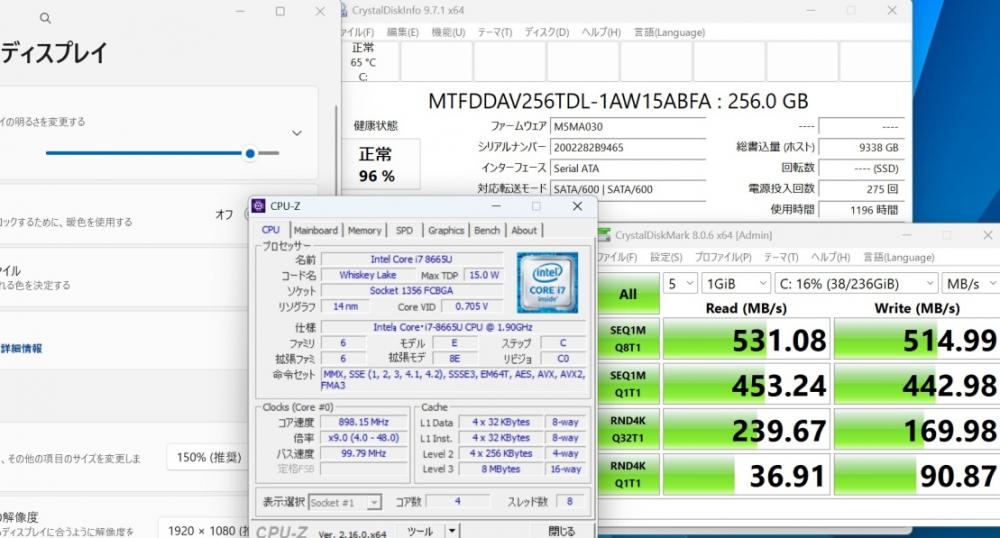Open 編集(E) menu in CrystalDiskInfo

point(403,32)
